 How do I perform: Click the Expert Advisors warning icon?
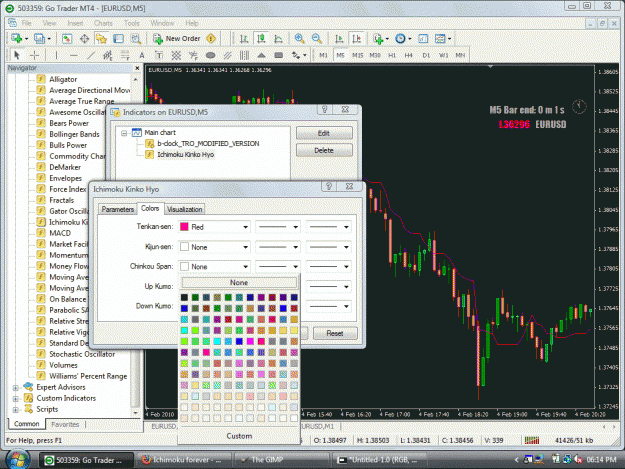coord(211,39)
